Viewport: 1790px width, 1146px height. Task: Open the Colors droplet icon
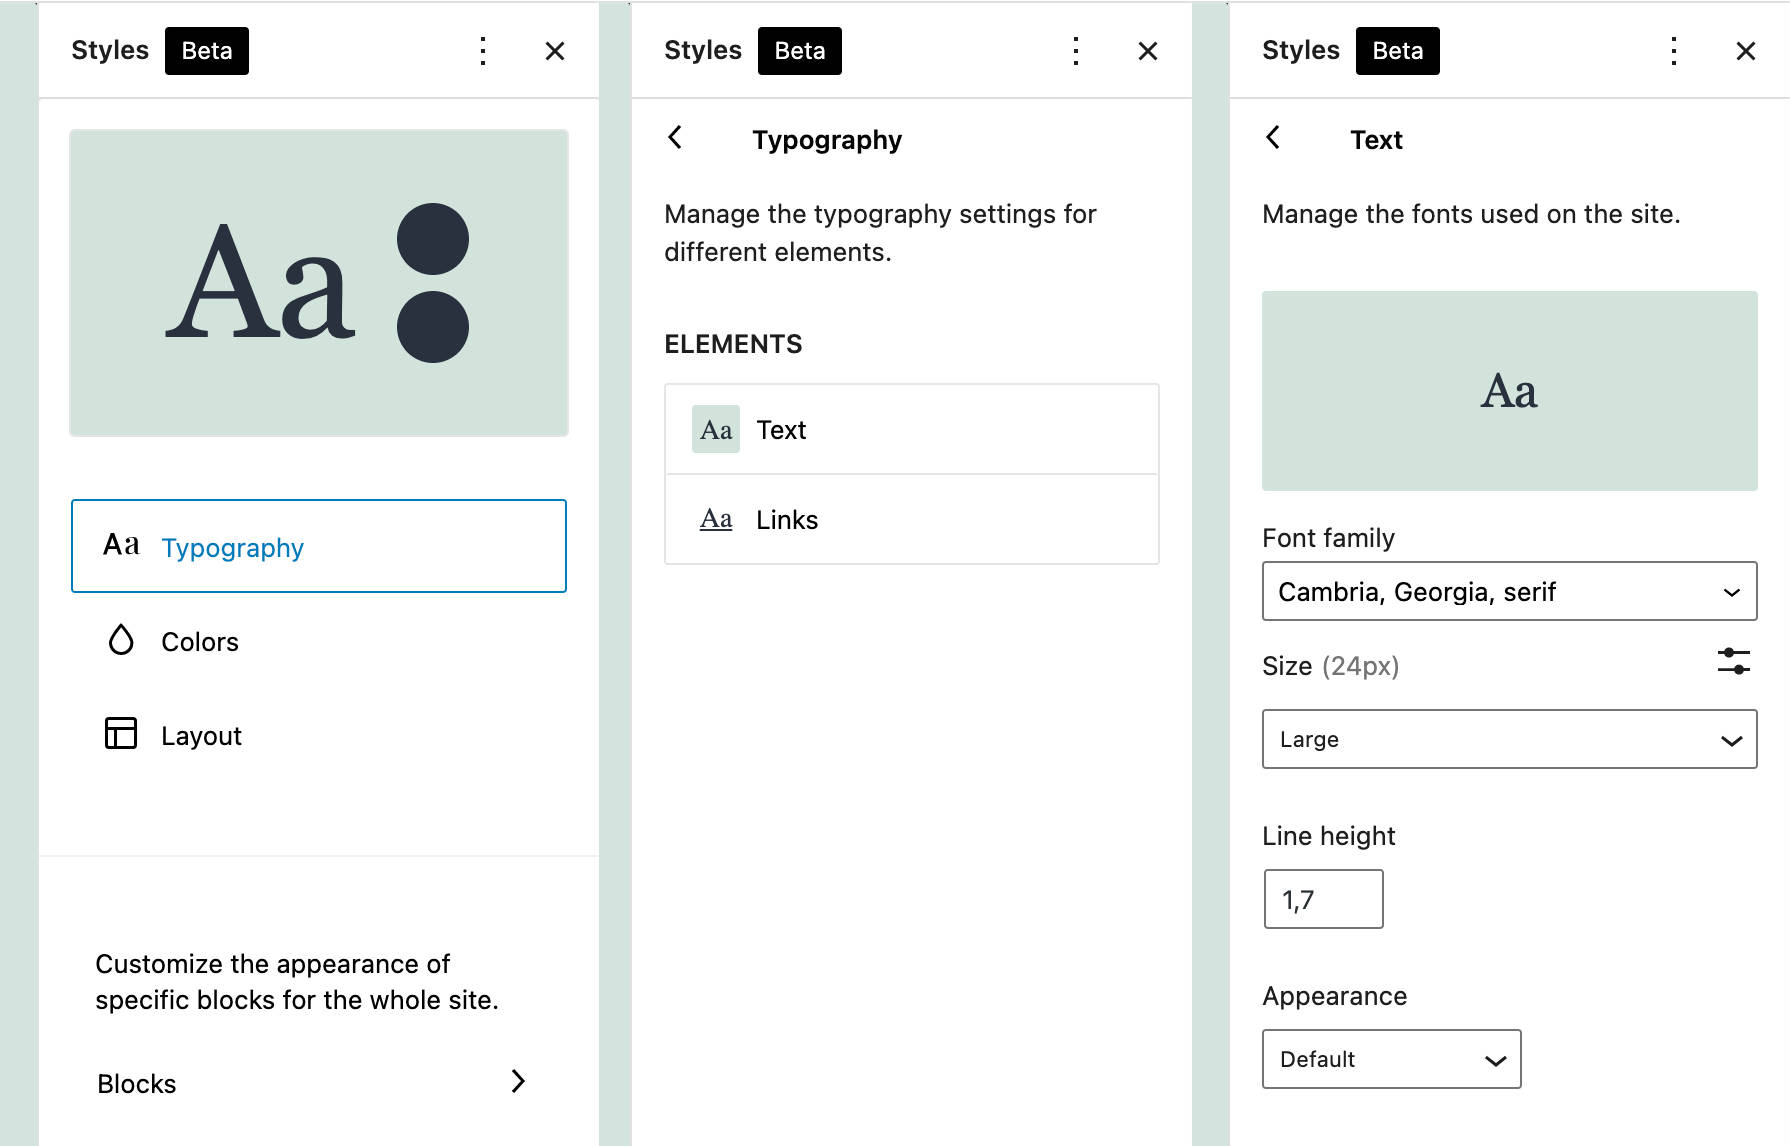(121, 640)
